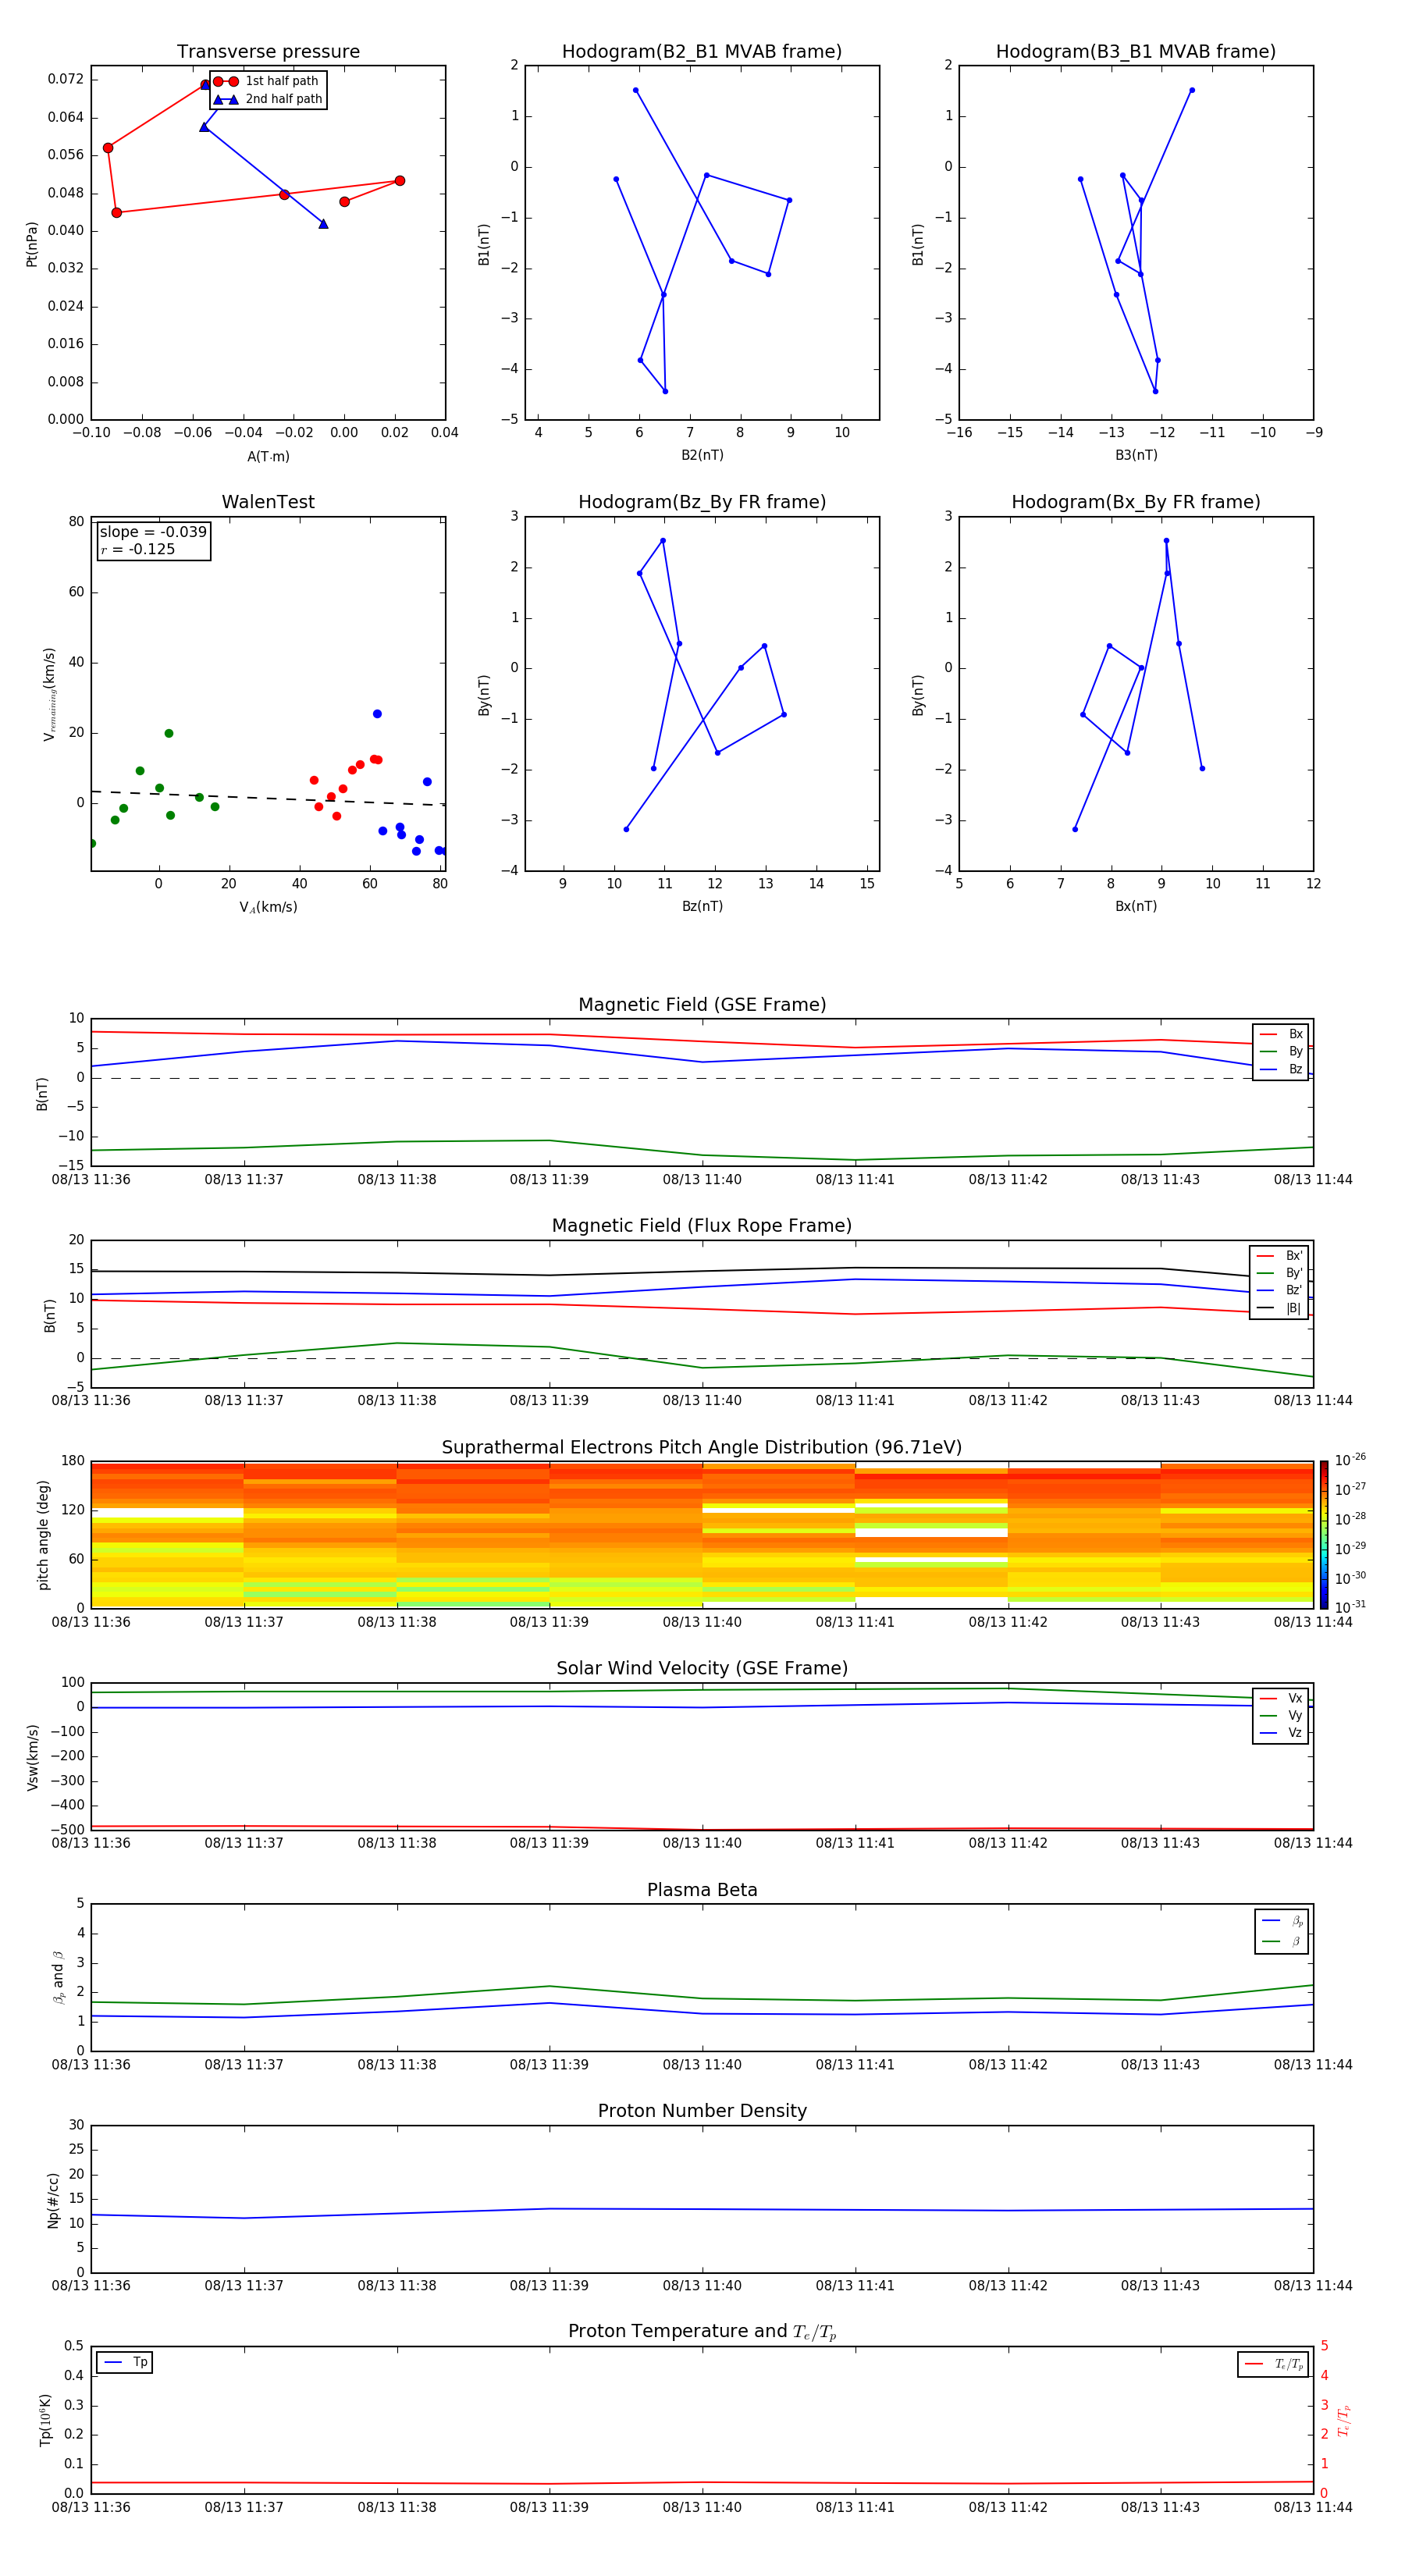Click the 'pitch angle (deg)' axis label
This screenshot has width=1405, height=2576.
(43, 1535)
